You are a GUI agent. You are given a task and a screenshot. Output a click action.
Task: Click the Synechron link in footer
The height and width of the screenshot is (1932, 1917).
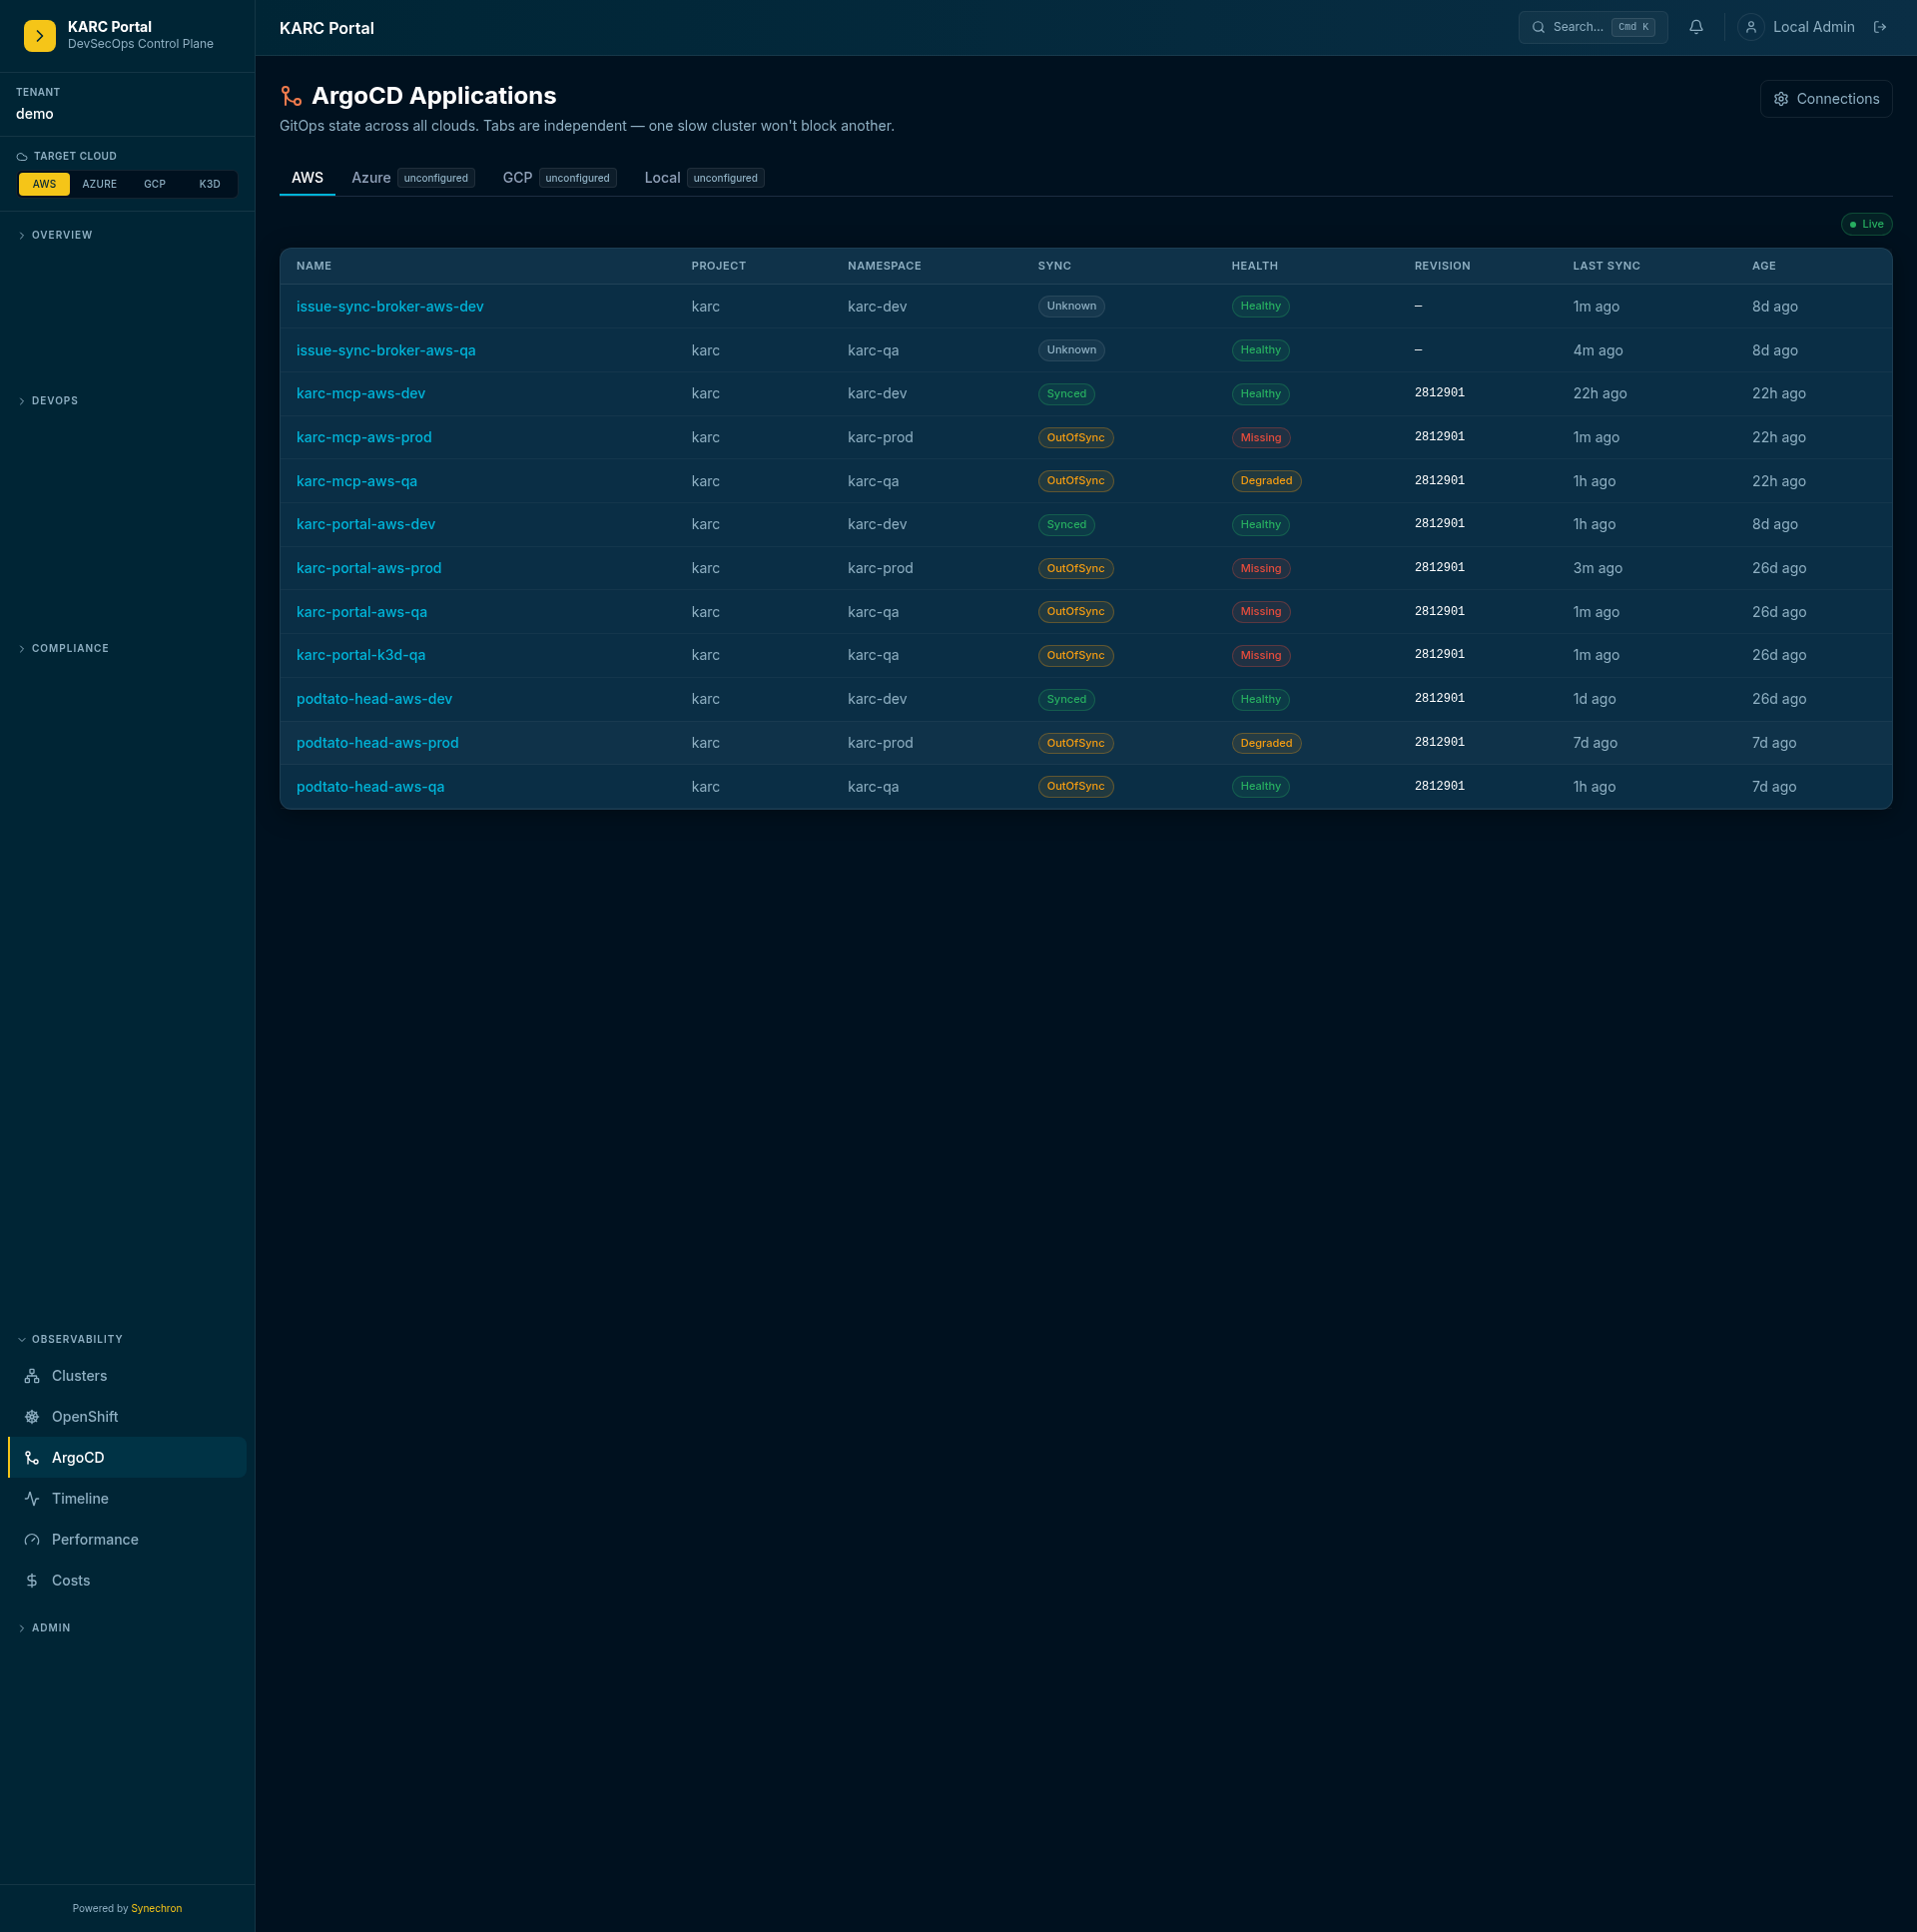point(157,1908)
